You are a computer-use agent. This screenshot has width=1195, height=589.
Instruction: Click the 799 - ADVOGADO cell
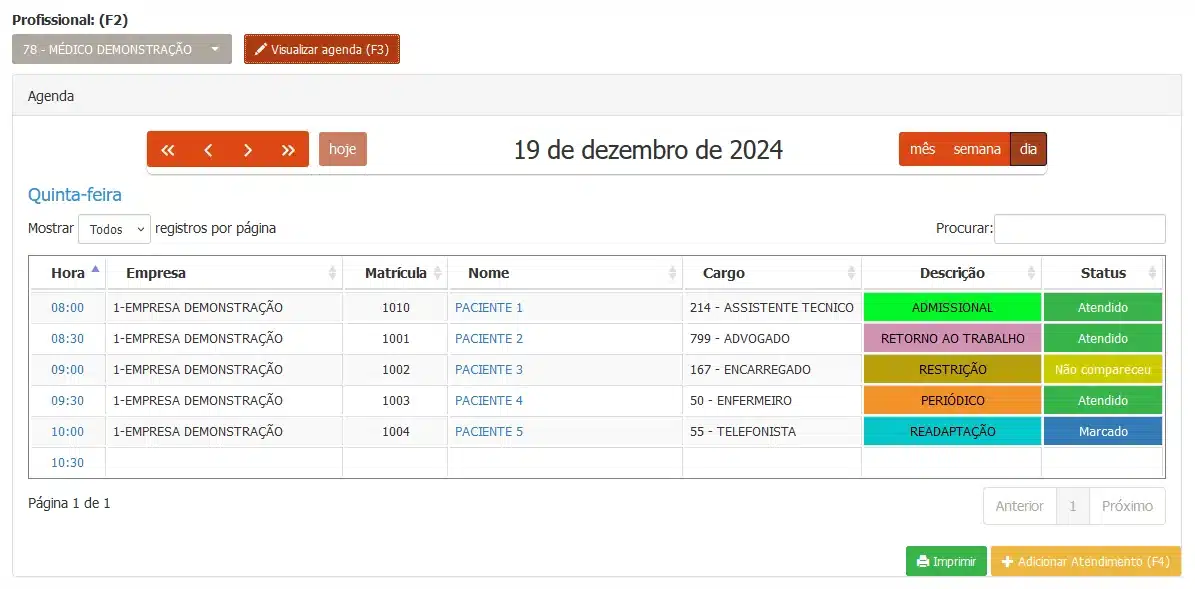pos(771,338)
